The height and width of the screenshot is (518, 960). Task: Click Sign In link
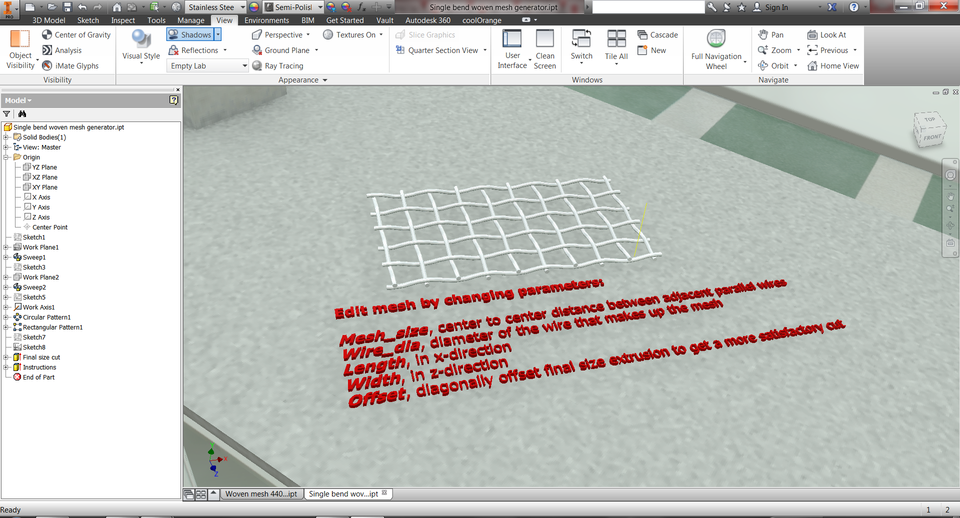pyautogui.click(x=776, y=7)
